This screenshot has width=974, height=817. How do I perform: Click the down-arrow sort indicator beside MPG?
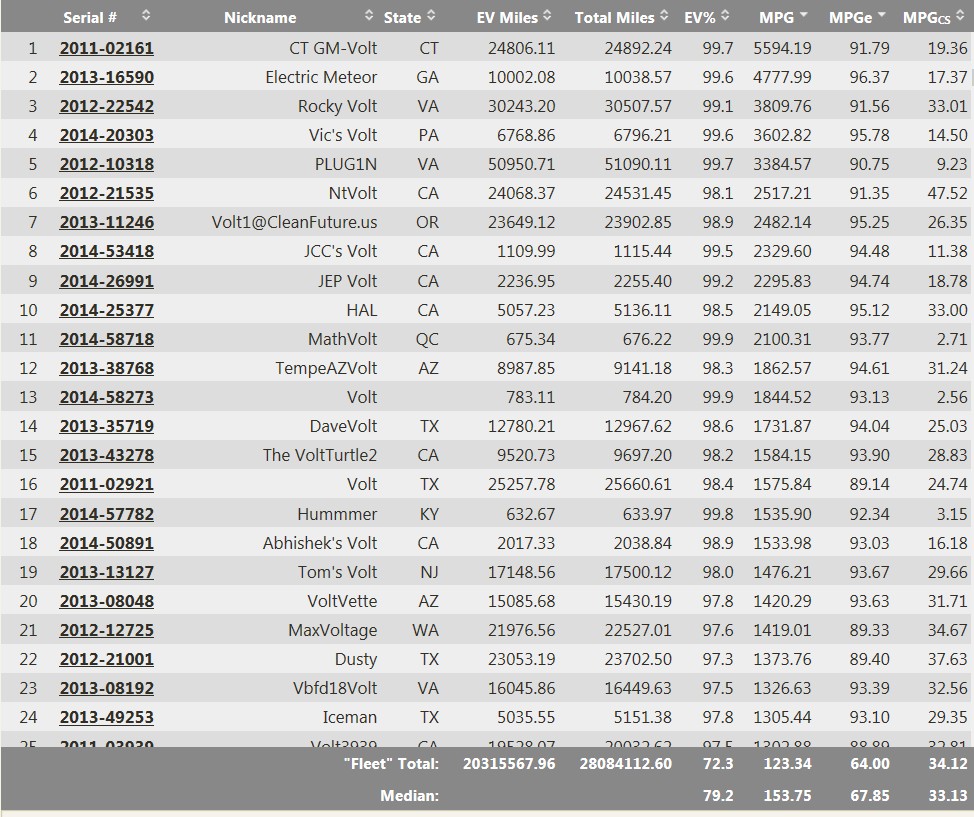(803, 16)
